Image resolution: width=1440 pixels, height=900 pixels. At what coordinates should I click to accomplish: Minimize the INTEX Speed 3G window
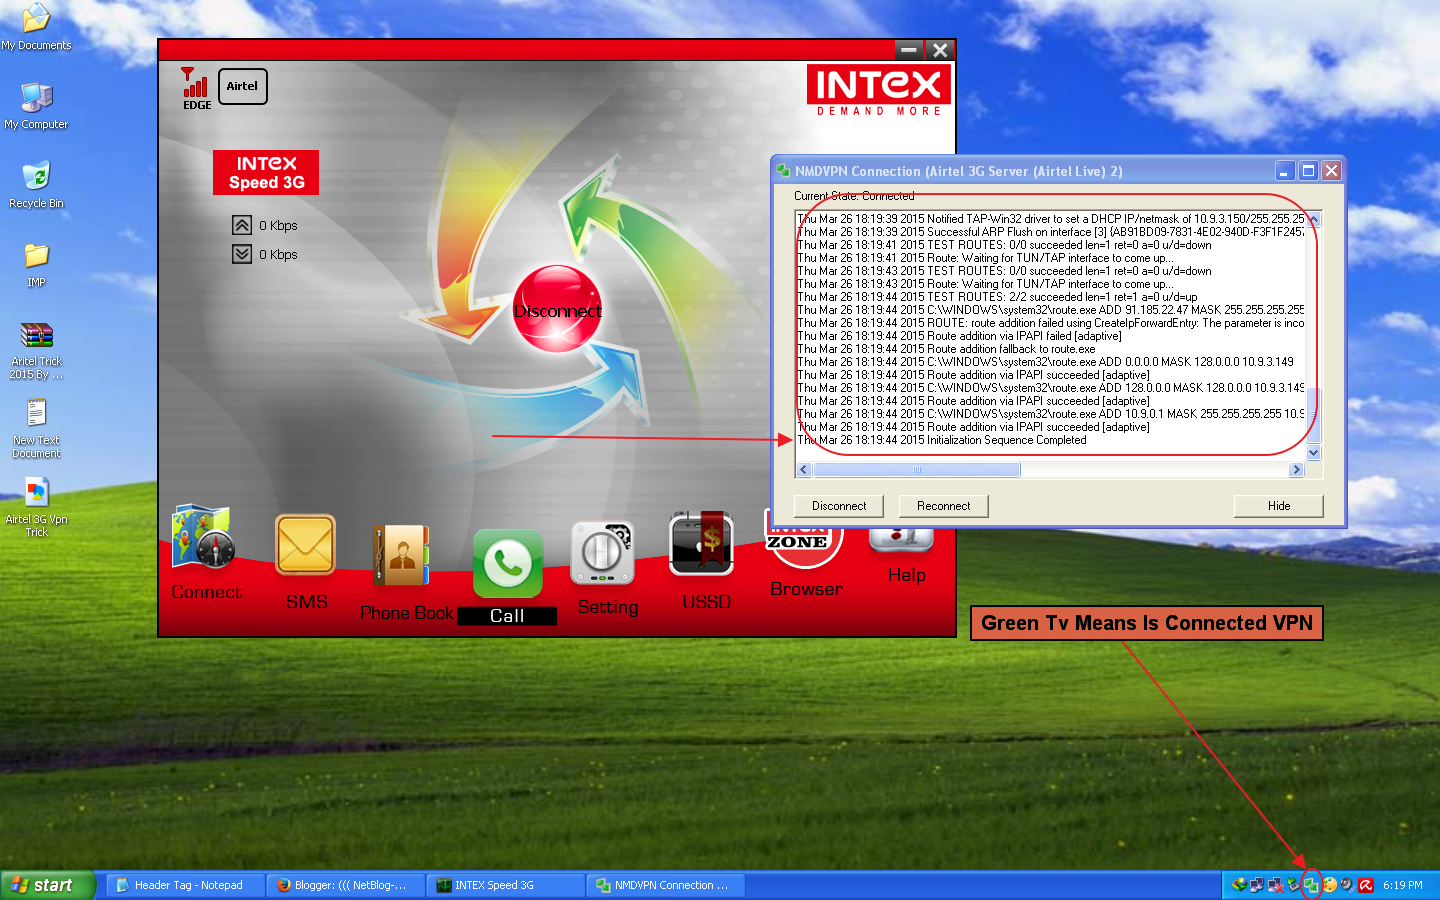[909, 49]
